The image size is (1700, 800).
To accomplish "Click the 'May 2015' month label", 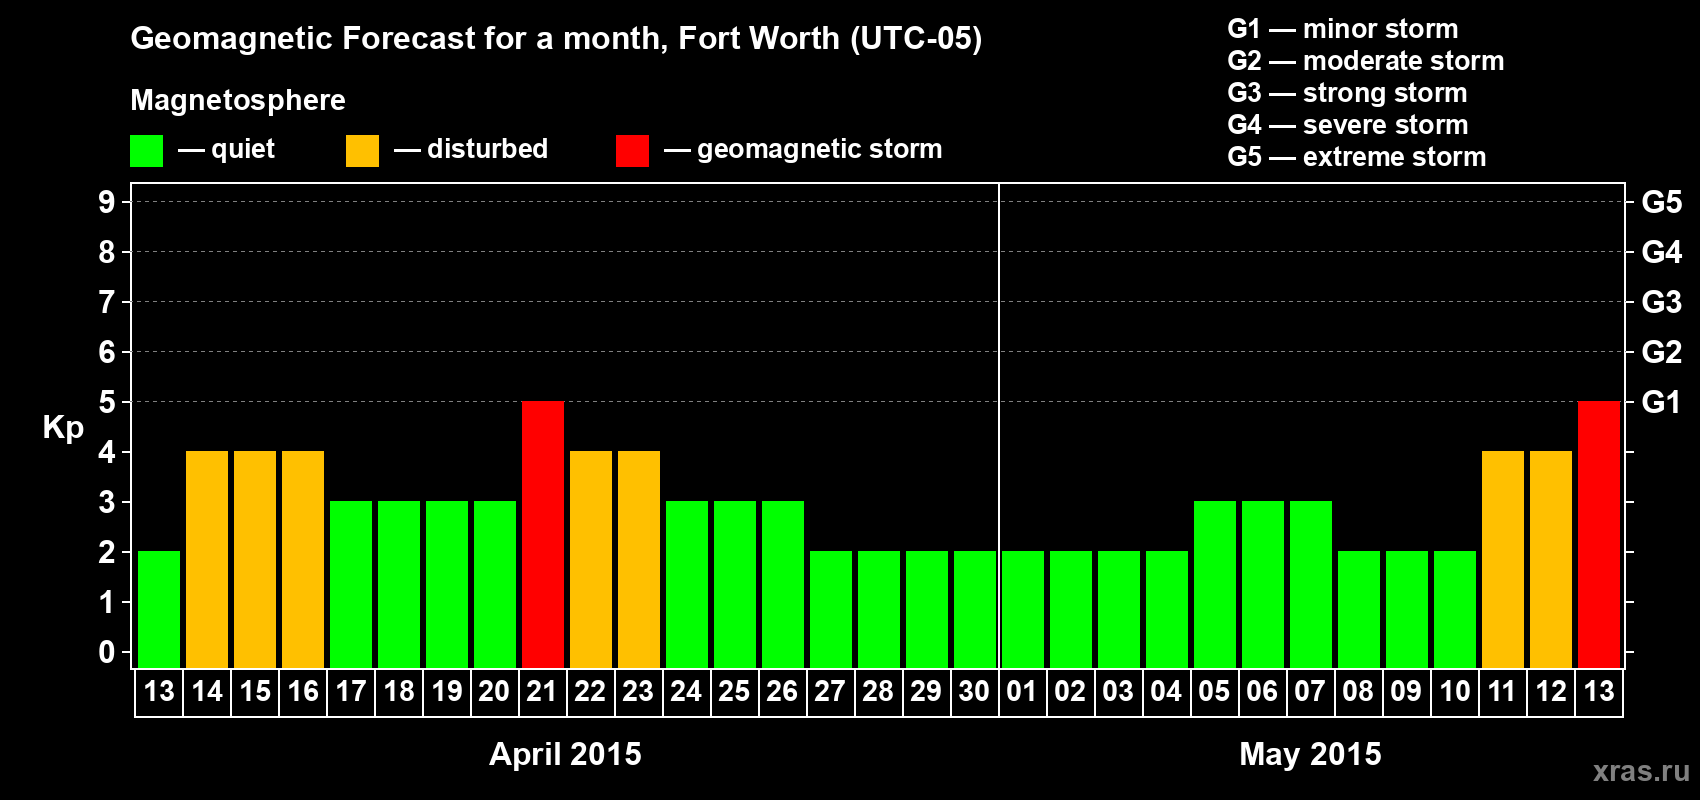I will (x=1310, y=754).
